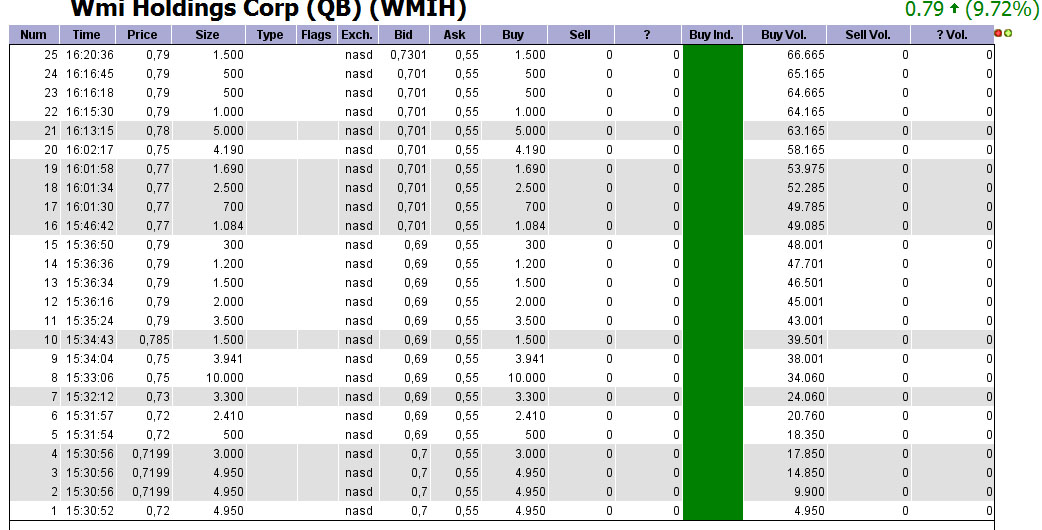
Task: Click the Sell Vol. column header
Action: click(x=869, y=35)
